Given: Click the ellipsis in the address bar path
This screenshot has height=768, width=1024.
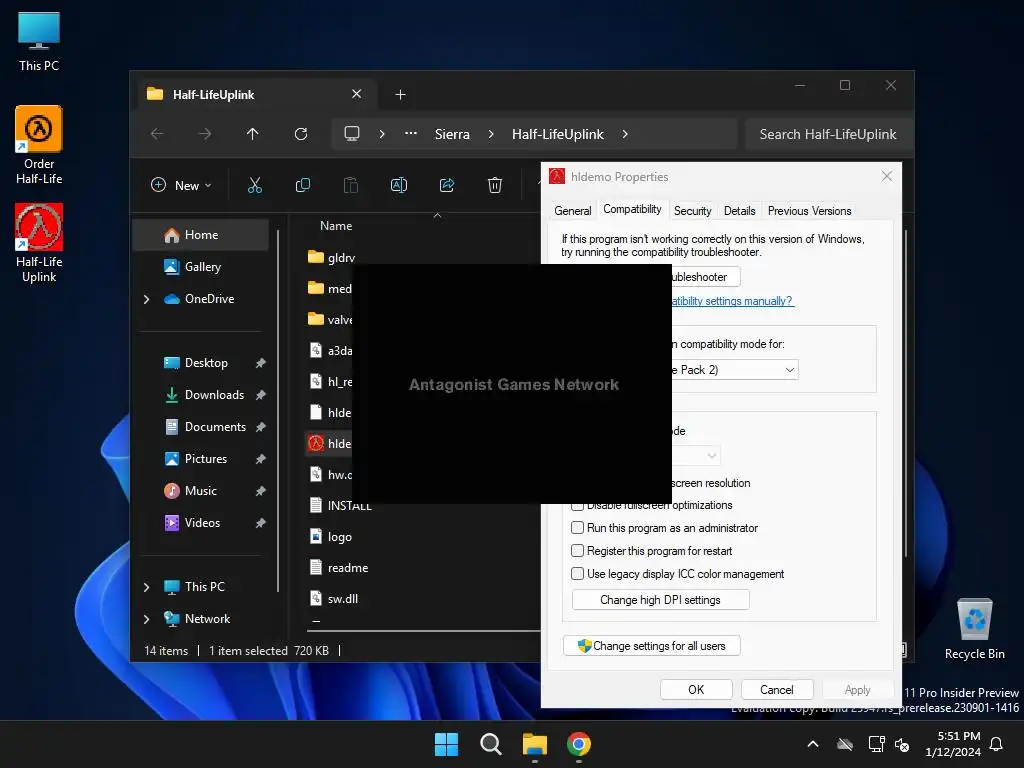Looking at the screenshot, I should (411, 133).
